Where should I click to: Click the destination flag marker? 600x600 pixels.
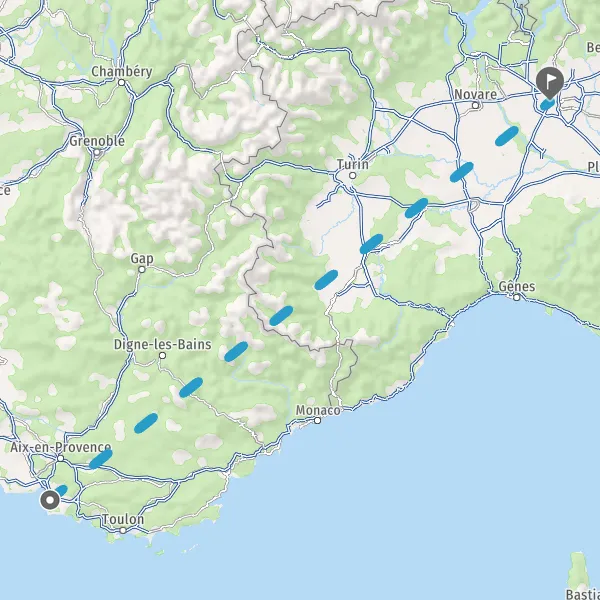tap(549, 82)
